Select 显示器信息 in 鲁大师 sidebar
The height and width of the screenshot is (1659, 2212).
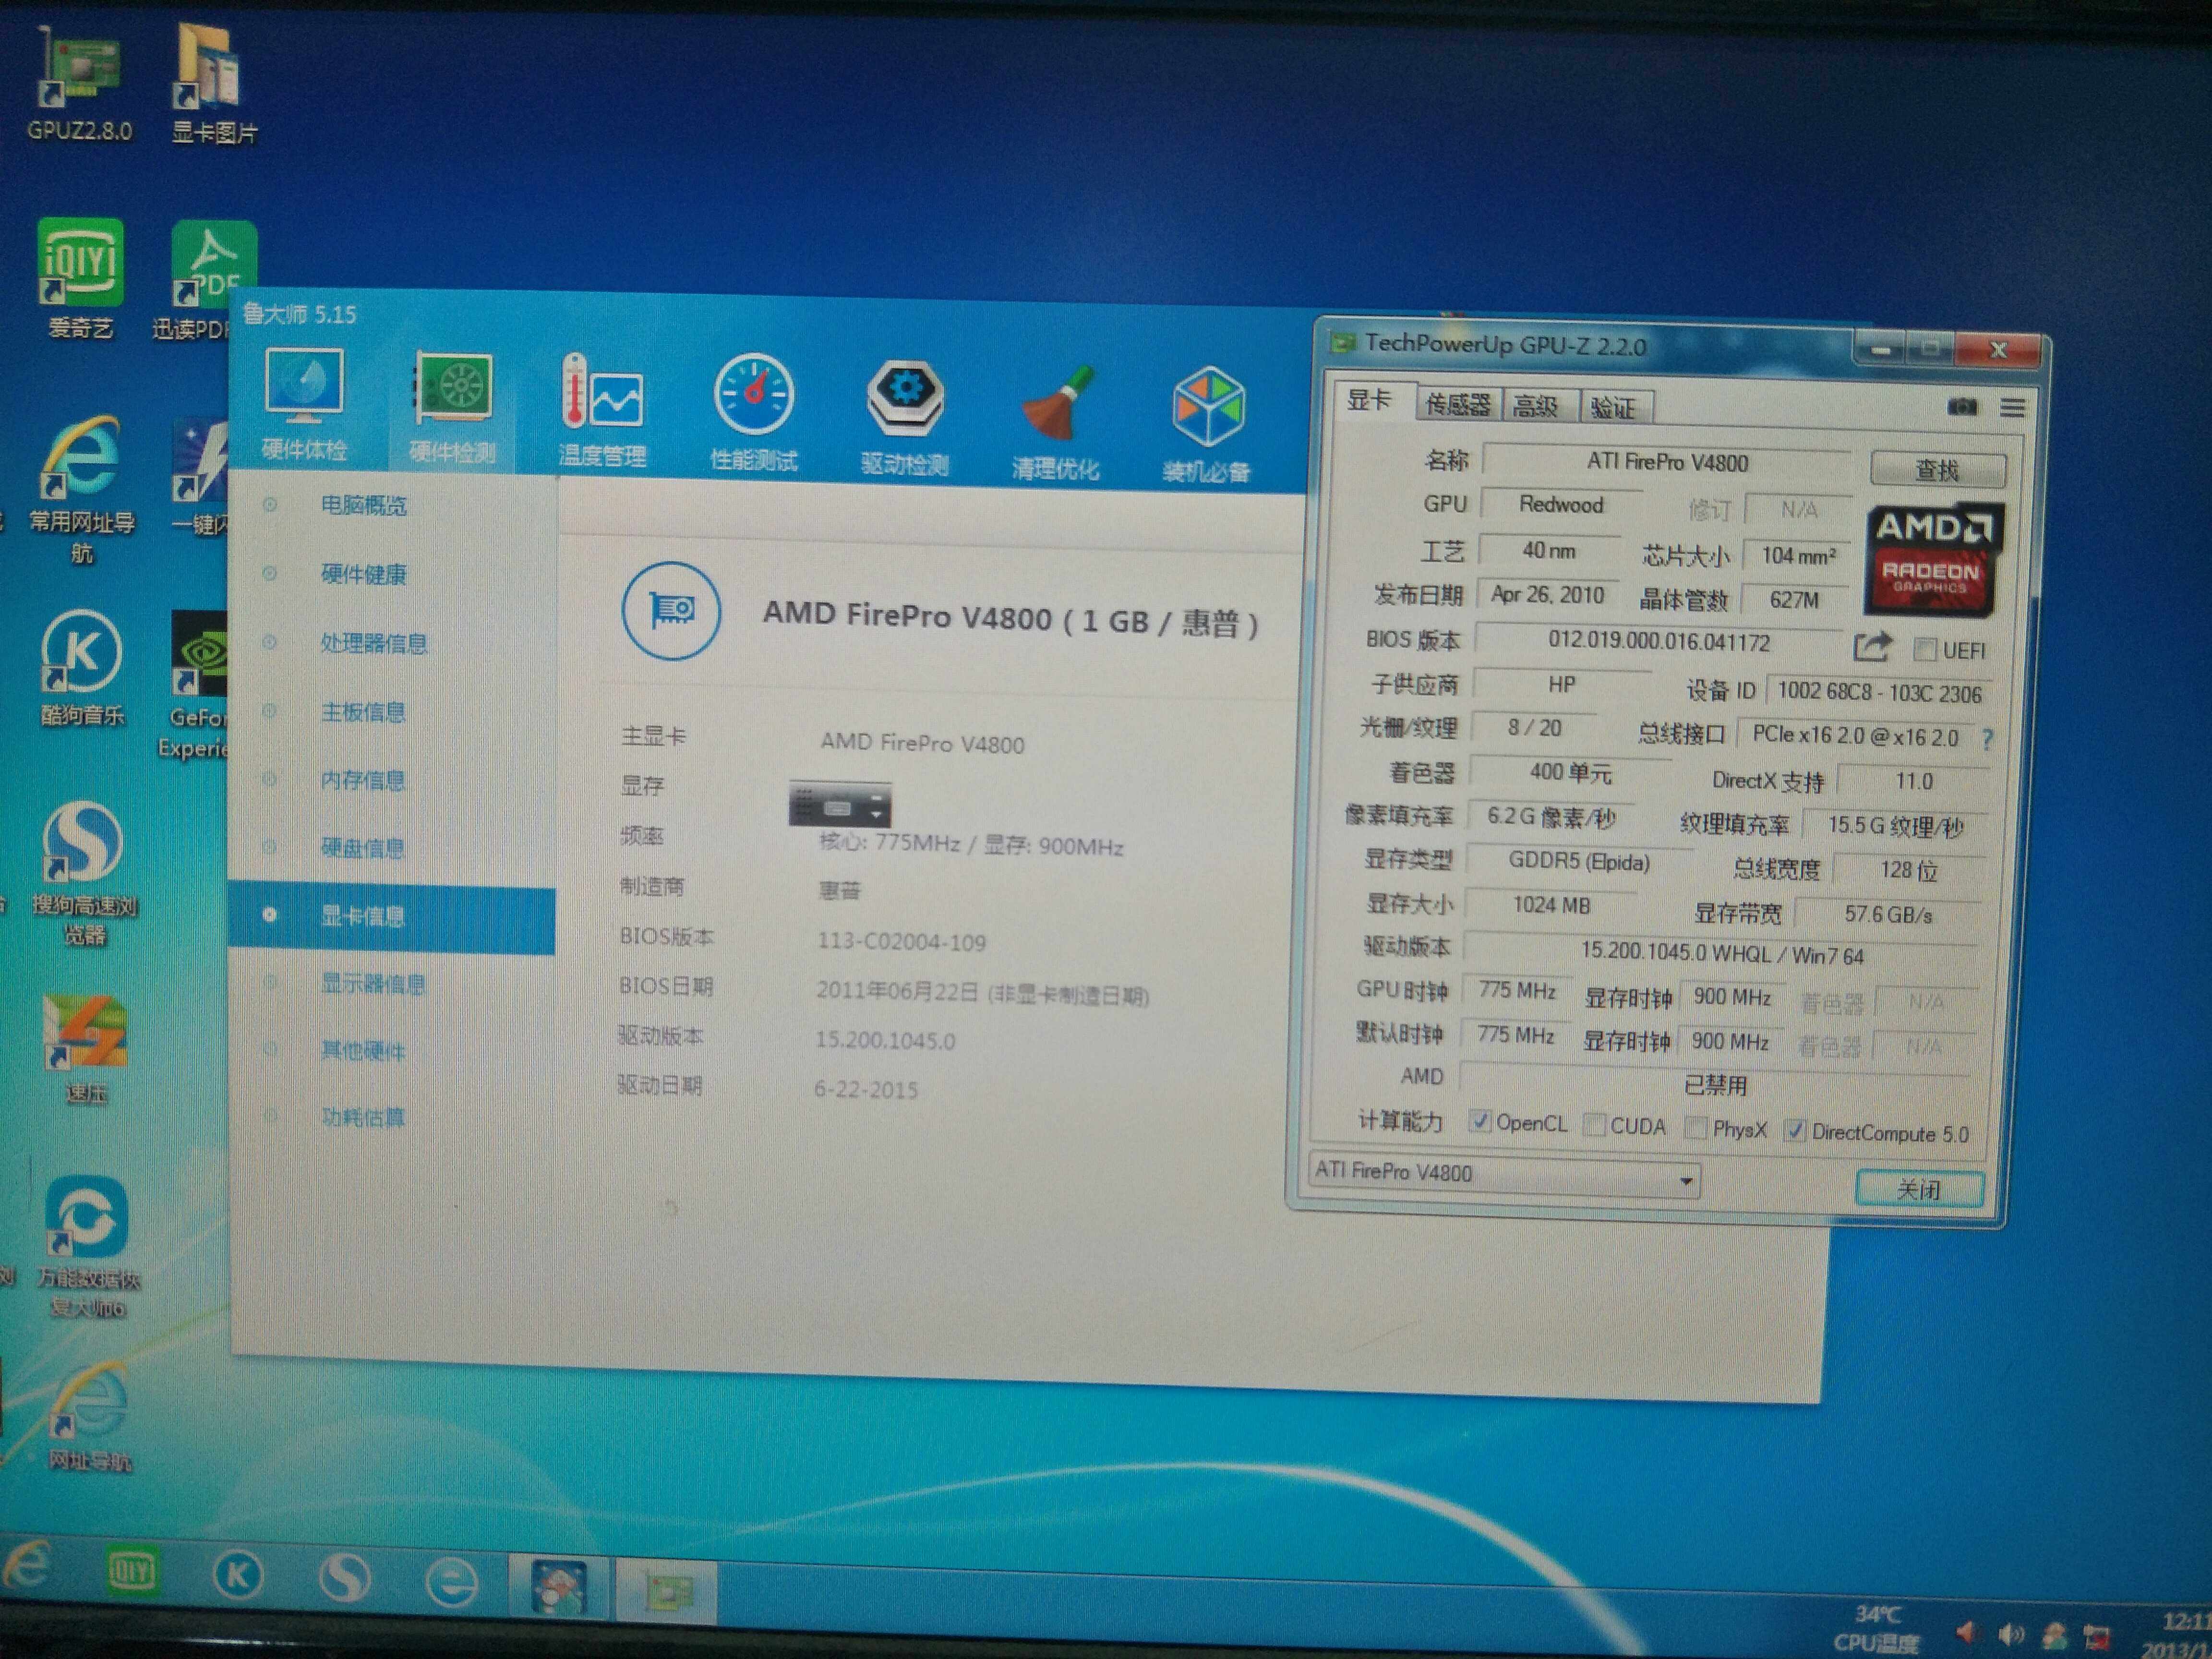[374, 984]
